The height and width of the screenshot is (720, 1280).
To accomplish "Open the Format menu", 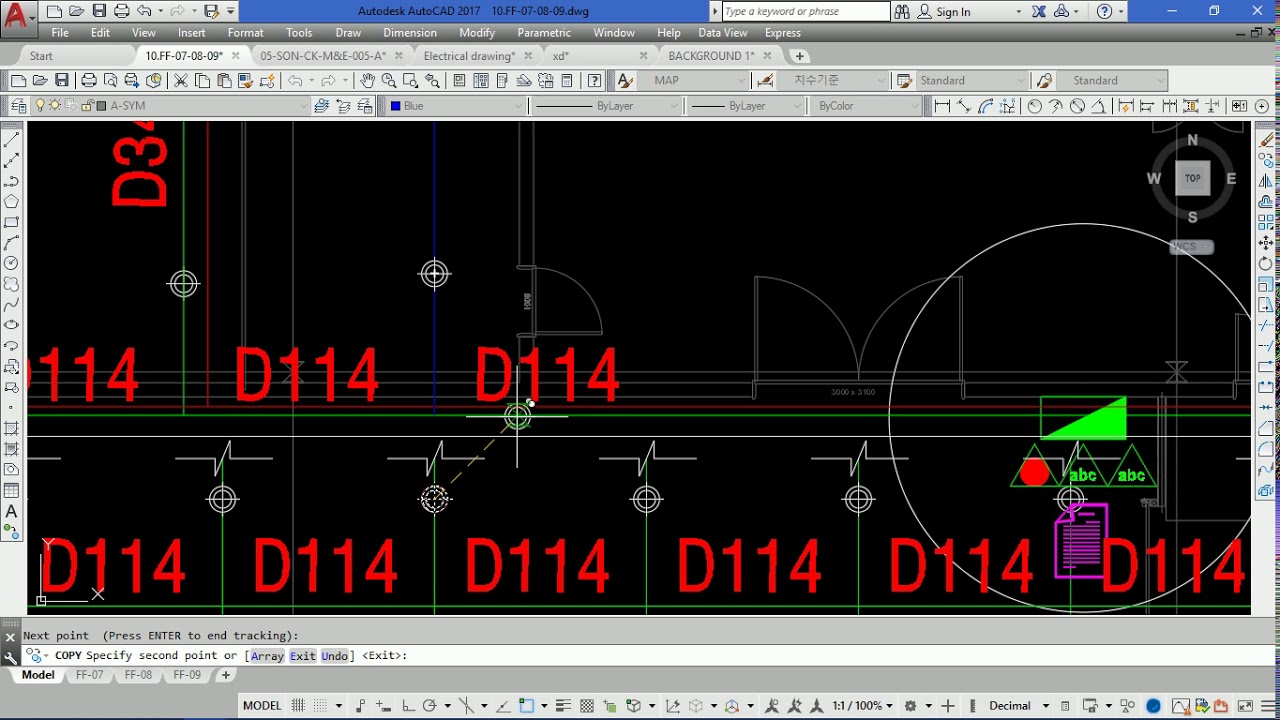I will coord(245,33).
